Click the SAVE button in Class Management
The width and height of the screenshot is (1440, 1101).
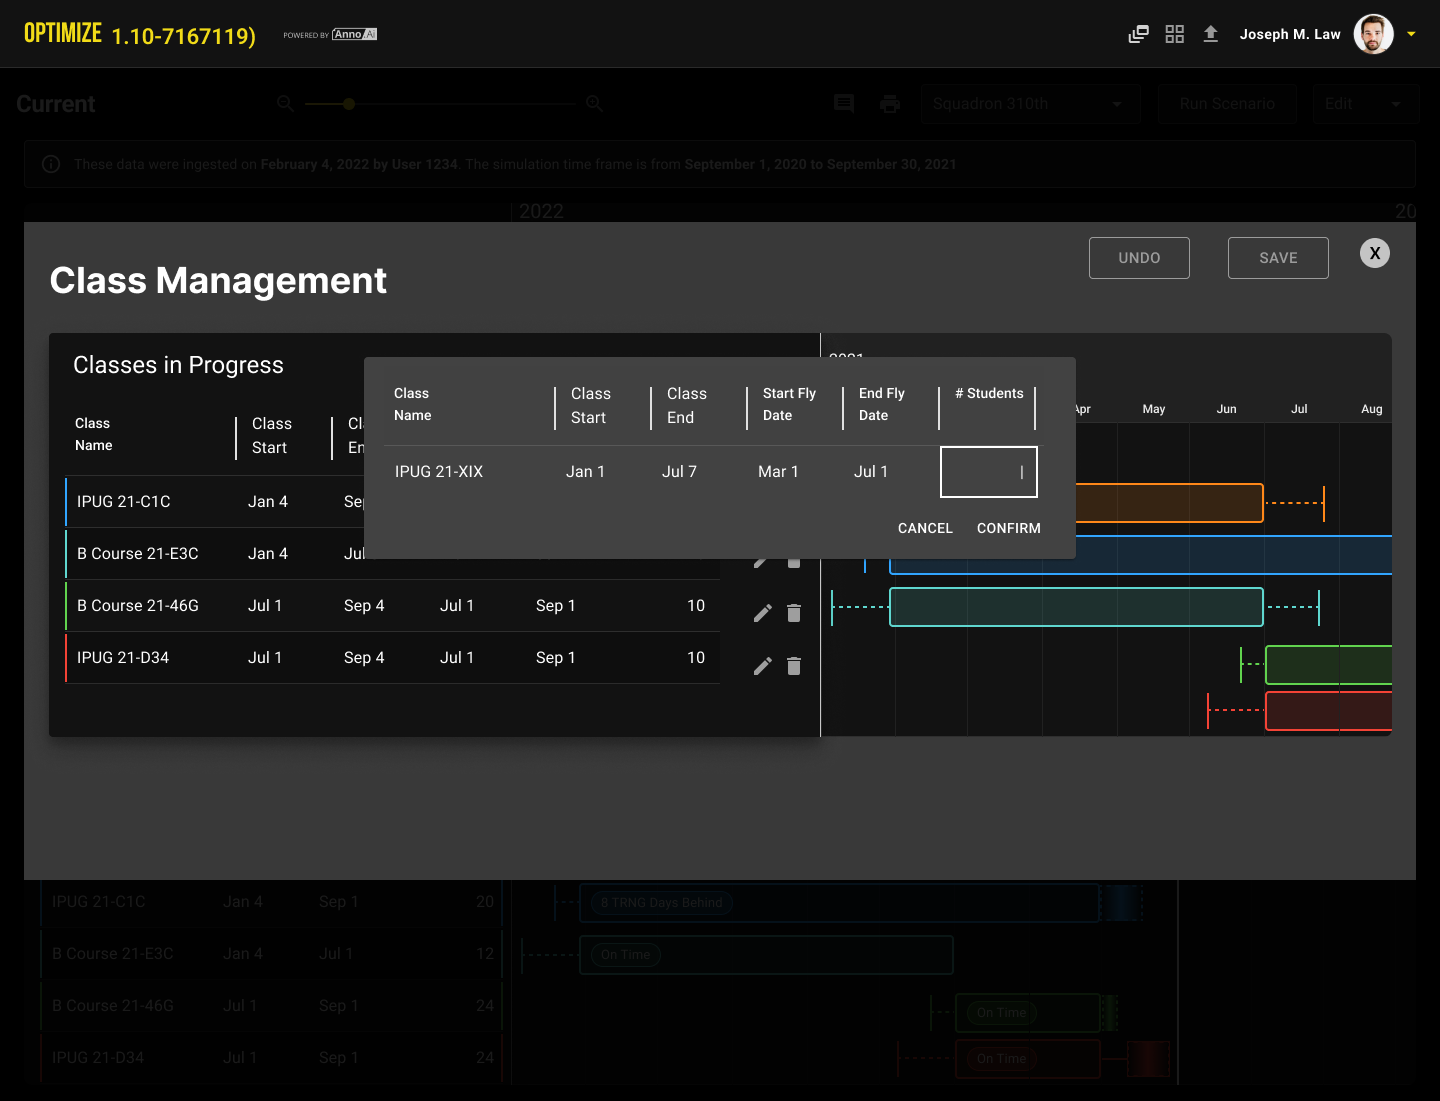coord(1277,258)
